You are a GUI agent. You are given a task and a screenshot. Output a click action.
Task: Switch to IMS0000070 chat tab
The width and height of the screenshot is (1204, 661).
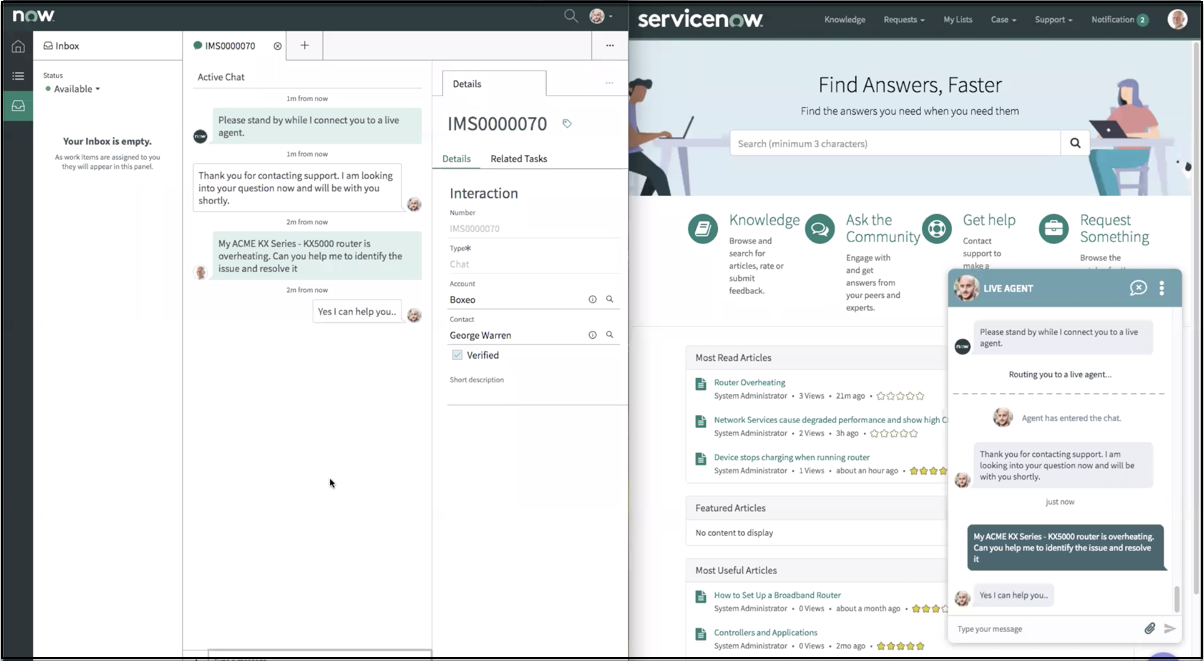coord(230,46)
